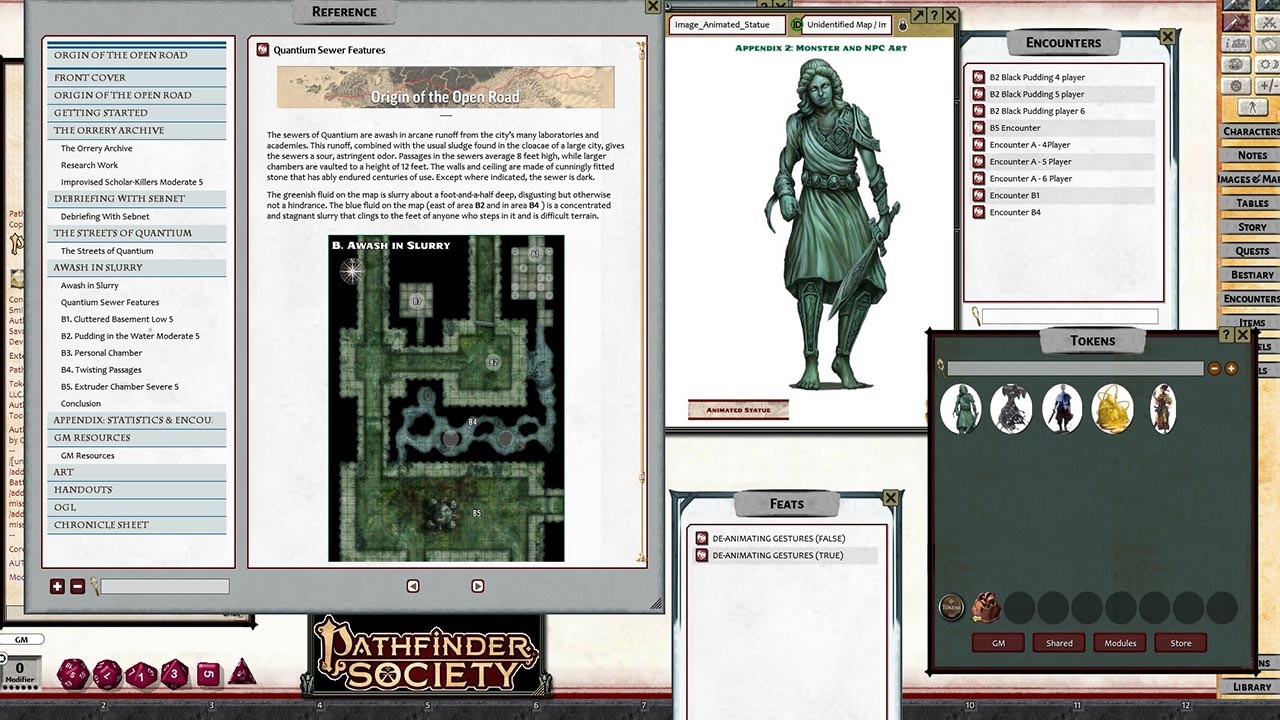Viewport: 1280px width, 720px height.
Task: Open help via the ? icon on the map window
Action: tap(936, 14)
